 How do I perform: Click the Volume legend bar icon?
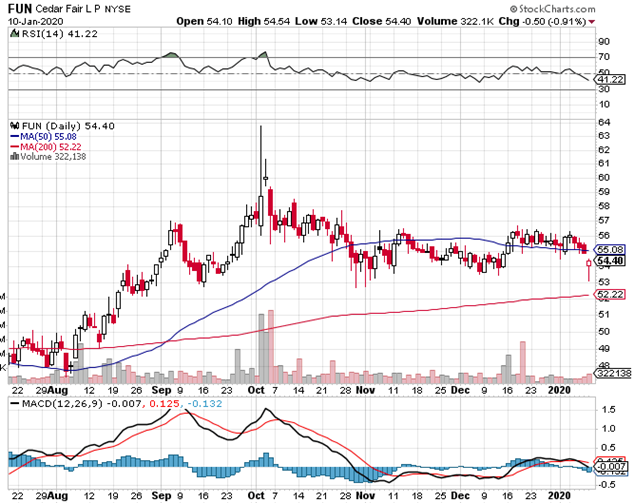pyautogui.click(x=12, y=155)
